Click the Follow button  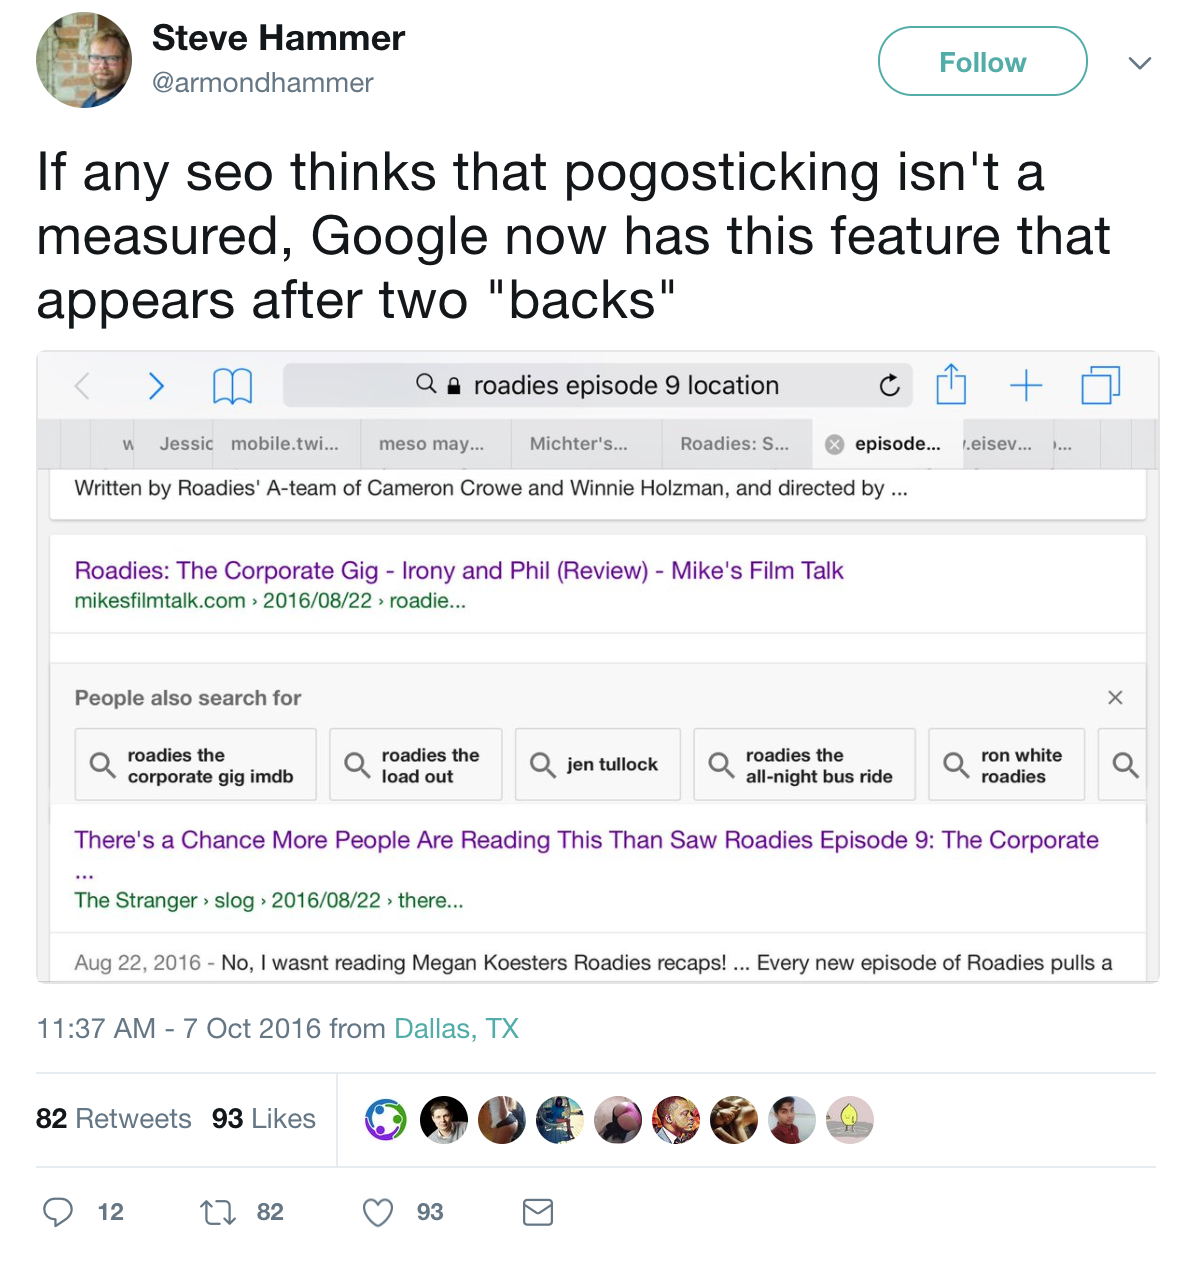(x=982, y=62)
